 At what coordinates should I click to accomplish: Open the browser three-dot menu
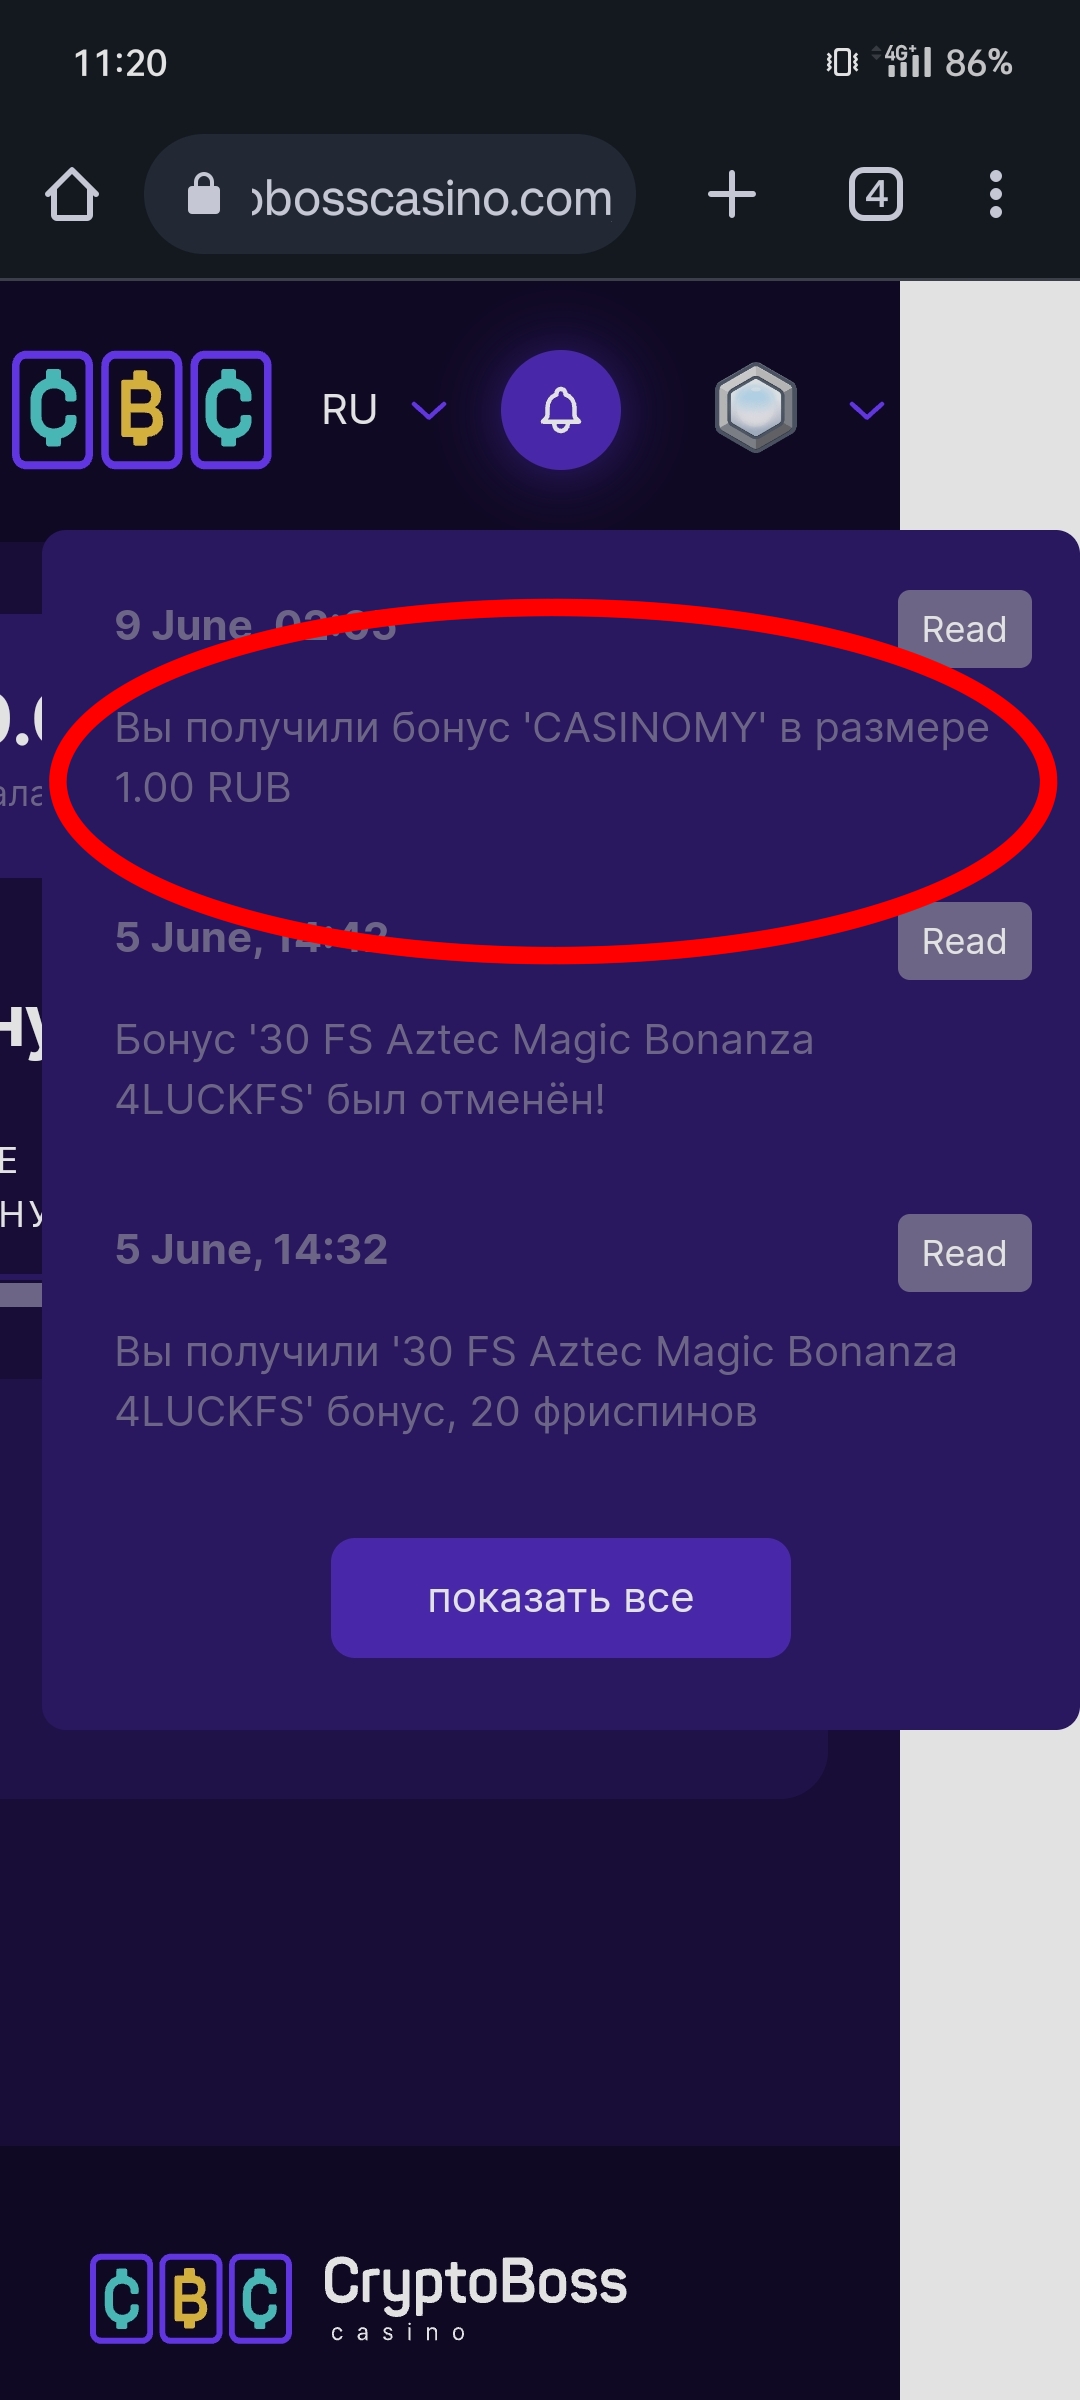tap(995, 194)
